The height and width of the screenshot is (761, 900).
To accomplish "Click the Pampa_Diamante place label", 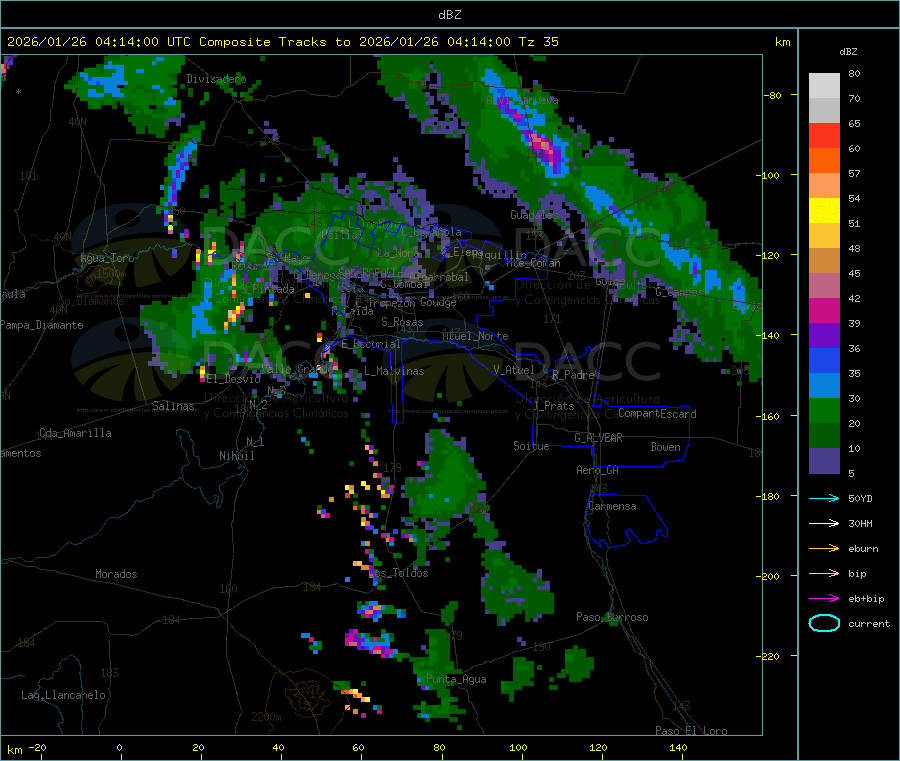I will click(41, 325).
